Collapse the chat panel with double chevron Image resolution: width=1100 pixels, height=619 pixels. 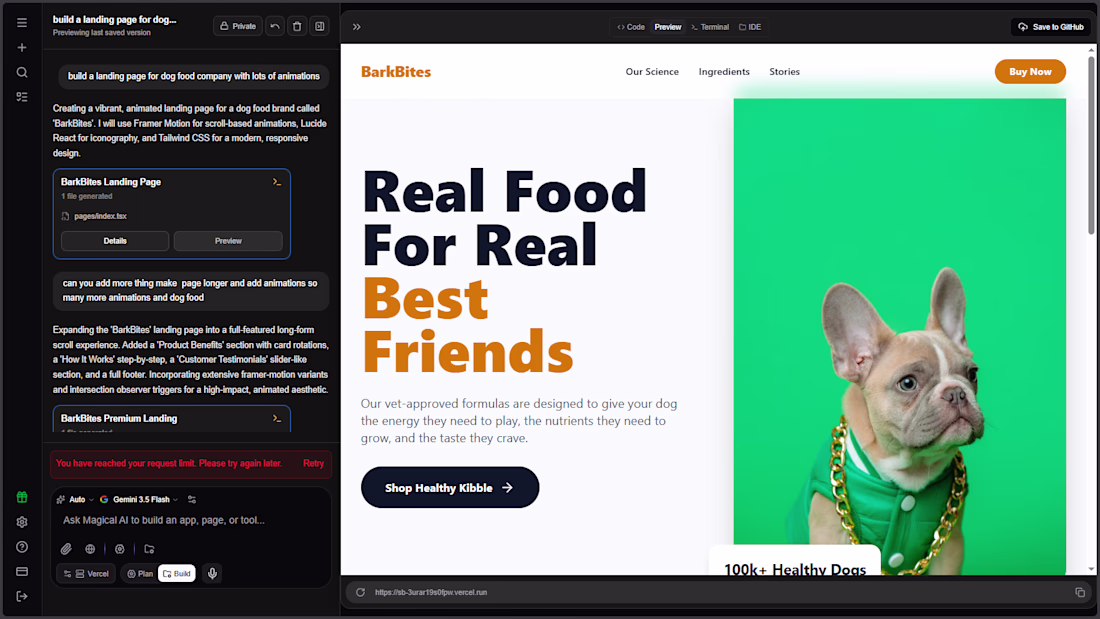tap(356, 27)
